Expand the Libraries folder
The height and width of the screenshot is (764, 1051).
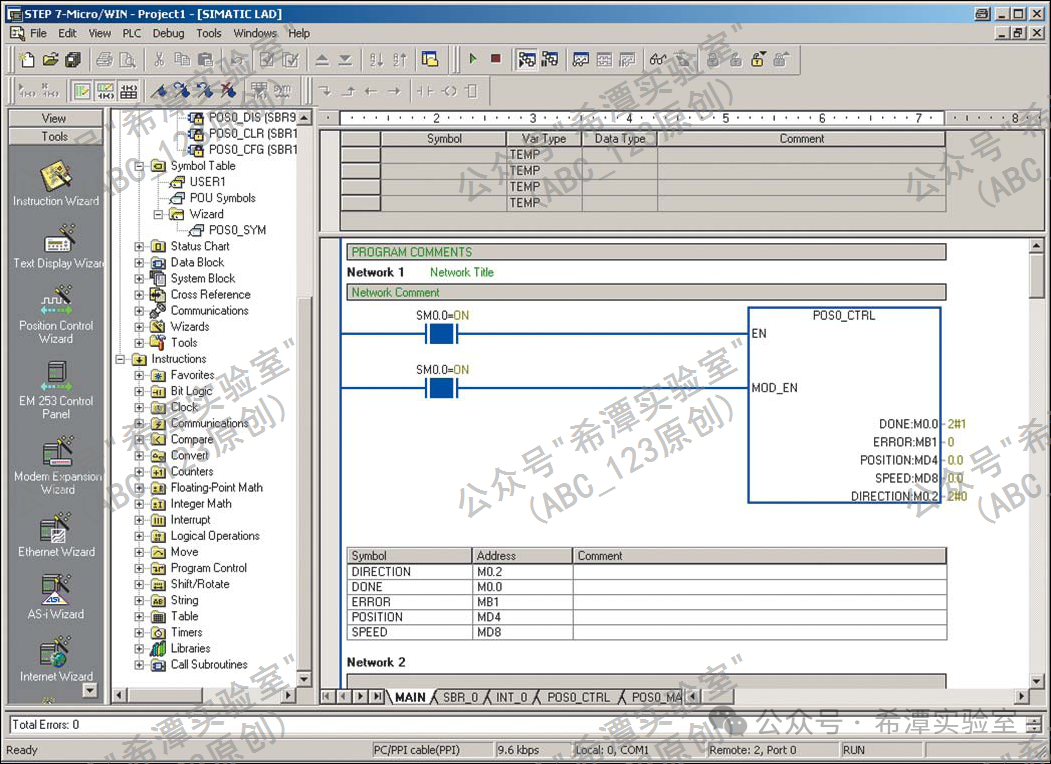click(x=139, y=648)
